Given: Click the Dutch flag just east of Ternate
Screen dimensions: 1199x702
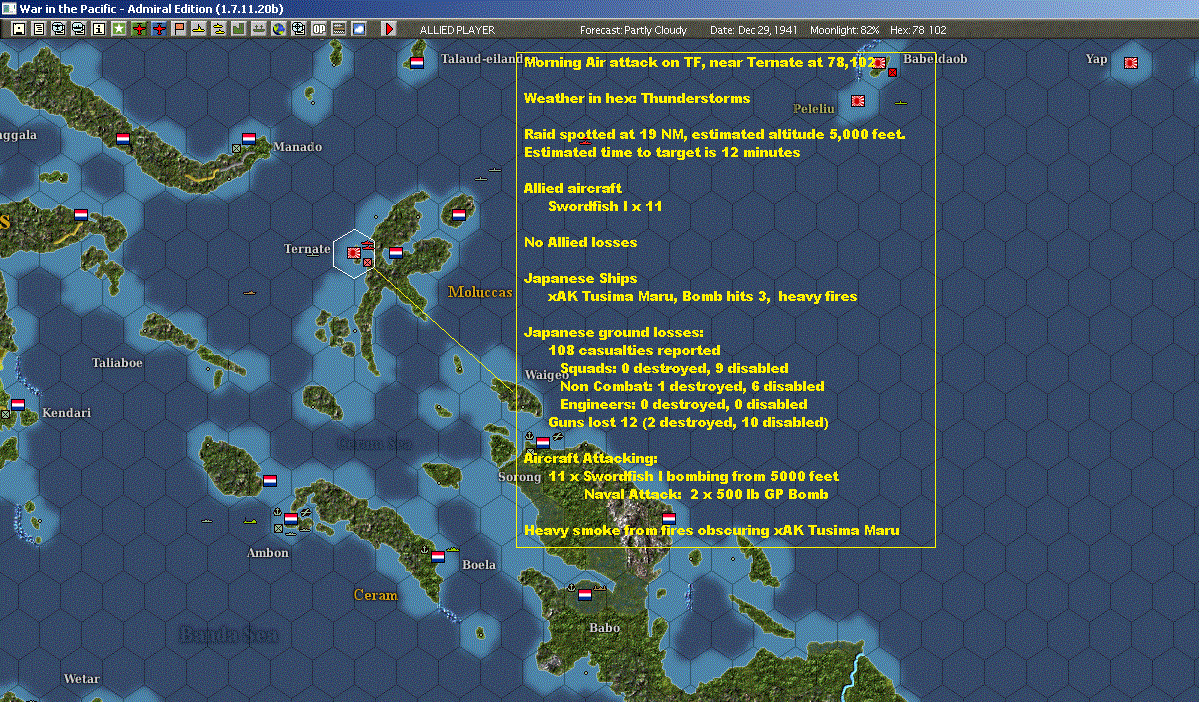Looking at the screenshot, I should (395, 252).
